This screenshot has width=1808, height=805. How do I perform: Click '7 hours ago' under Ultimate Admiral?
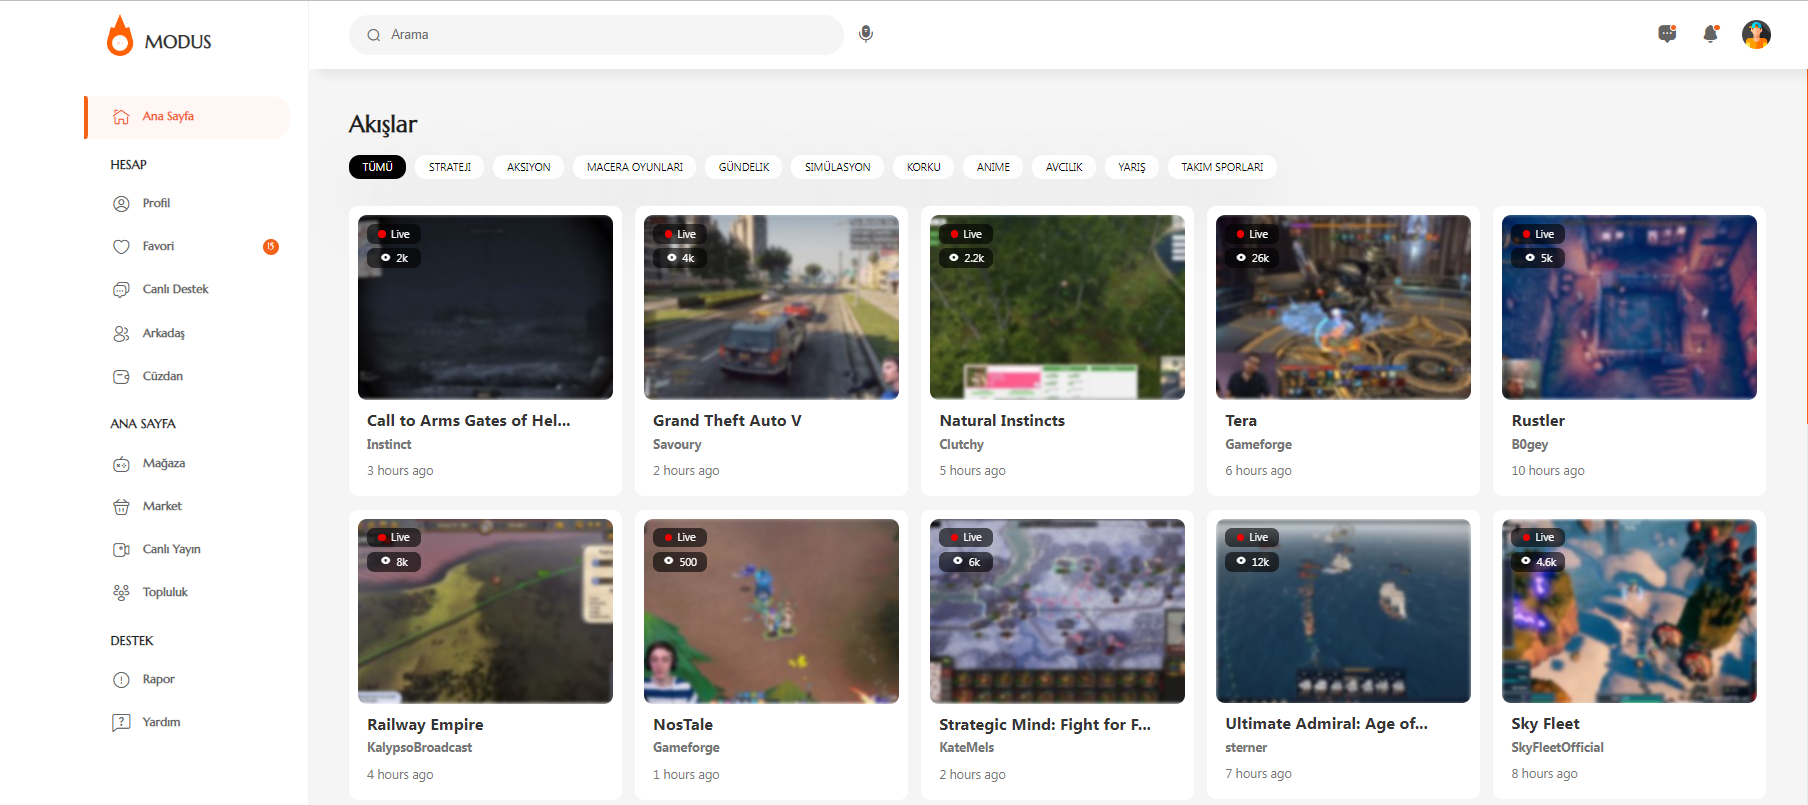1258,774
